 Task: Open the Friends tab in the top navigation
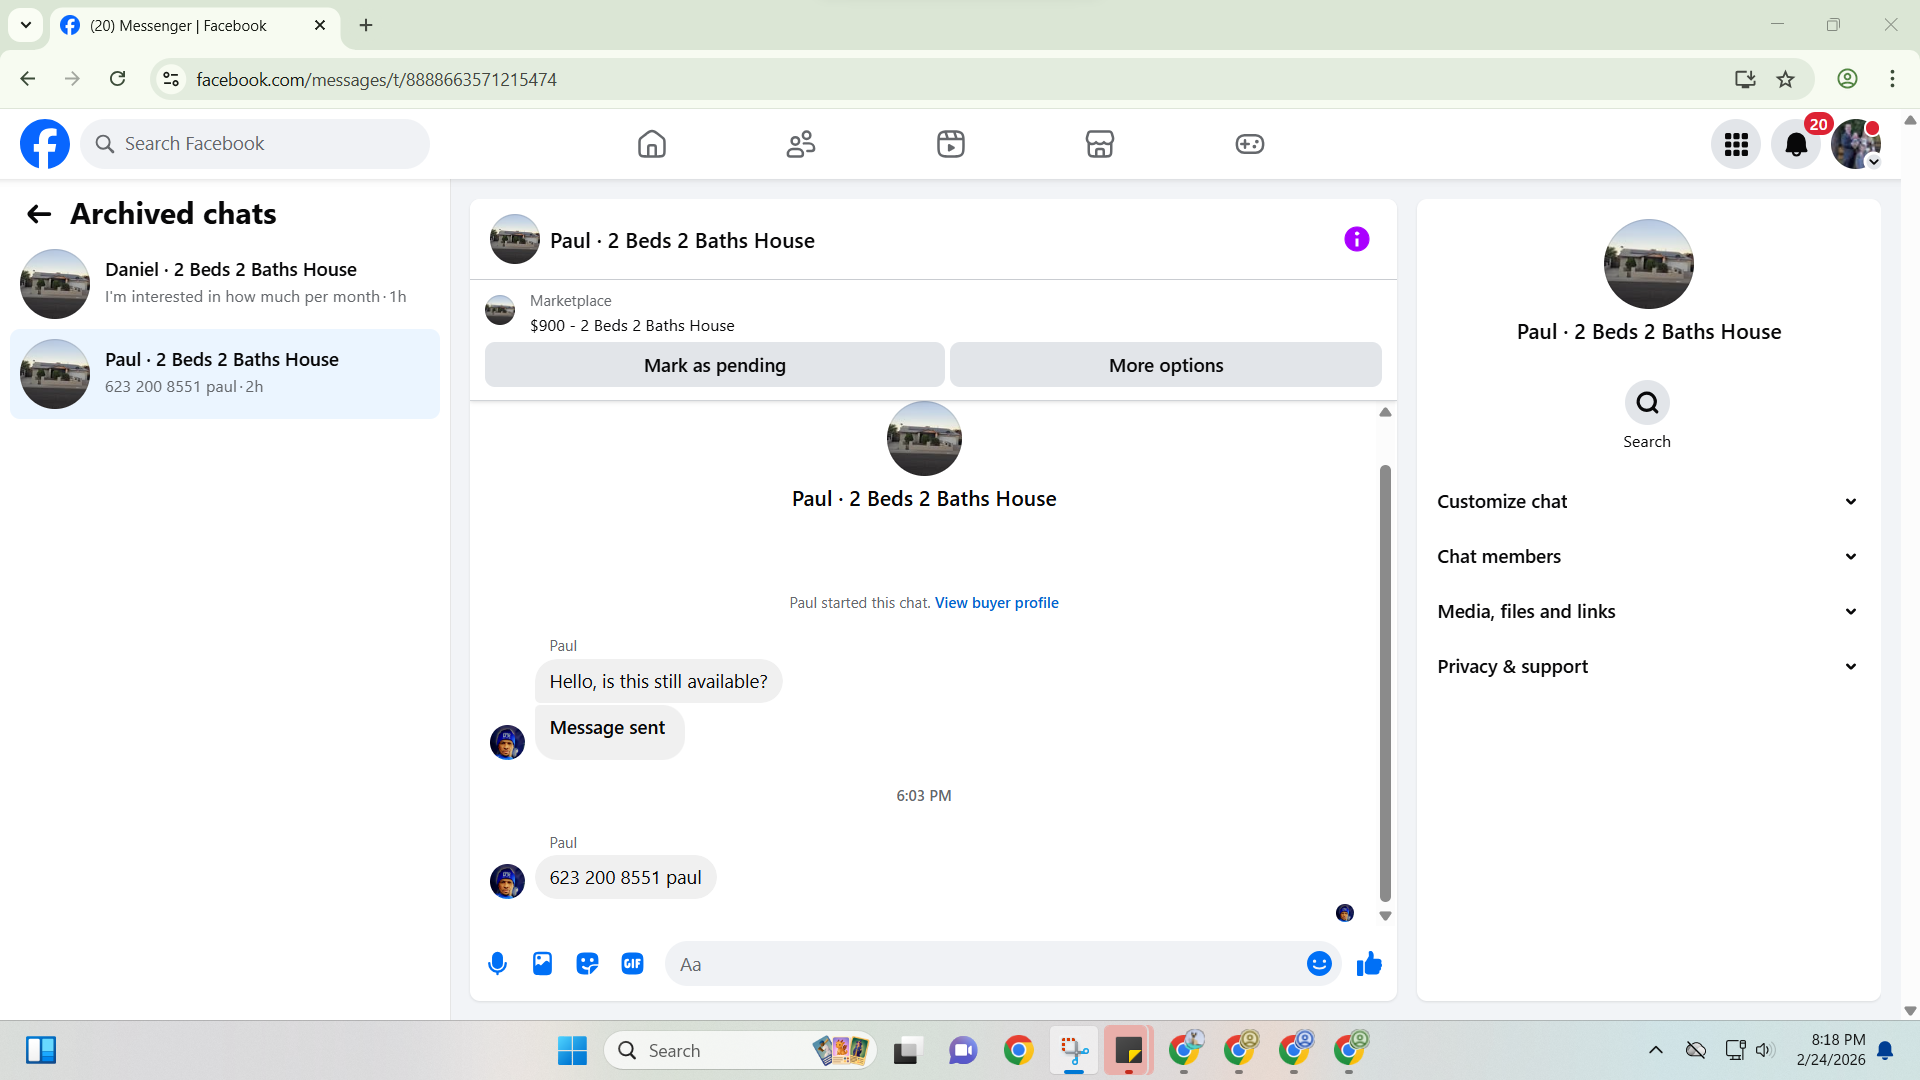[x=800, y=145]
